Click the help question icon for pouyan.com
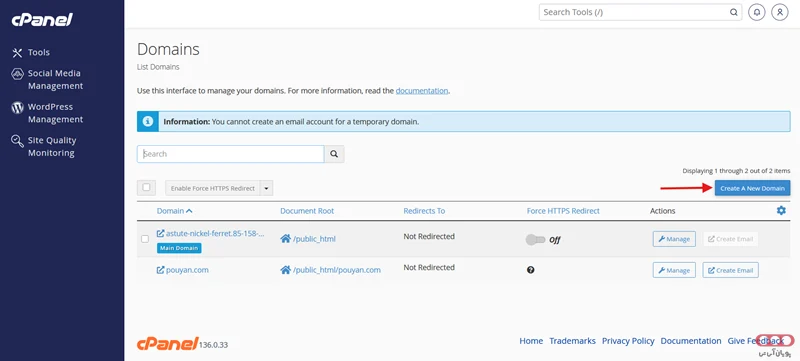The height and width of the screenshot is (361, 800). (x=531, y=270)
